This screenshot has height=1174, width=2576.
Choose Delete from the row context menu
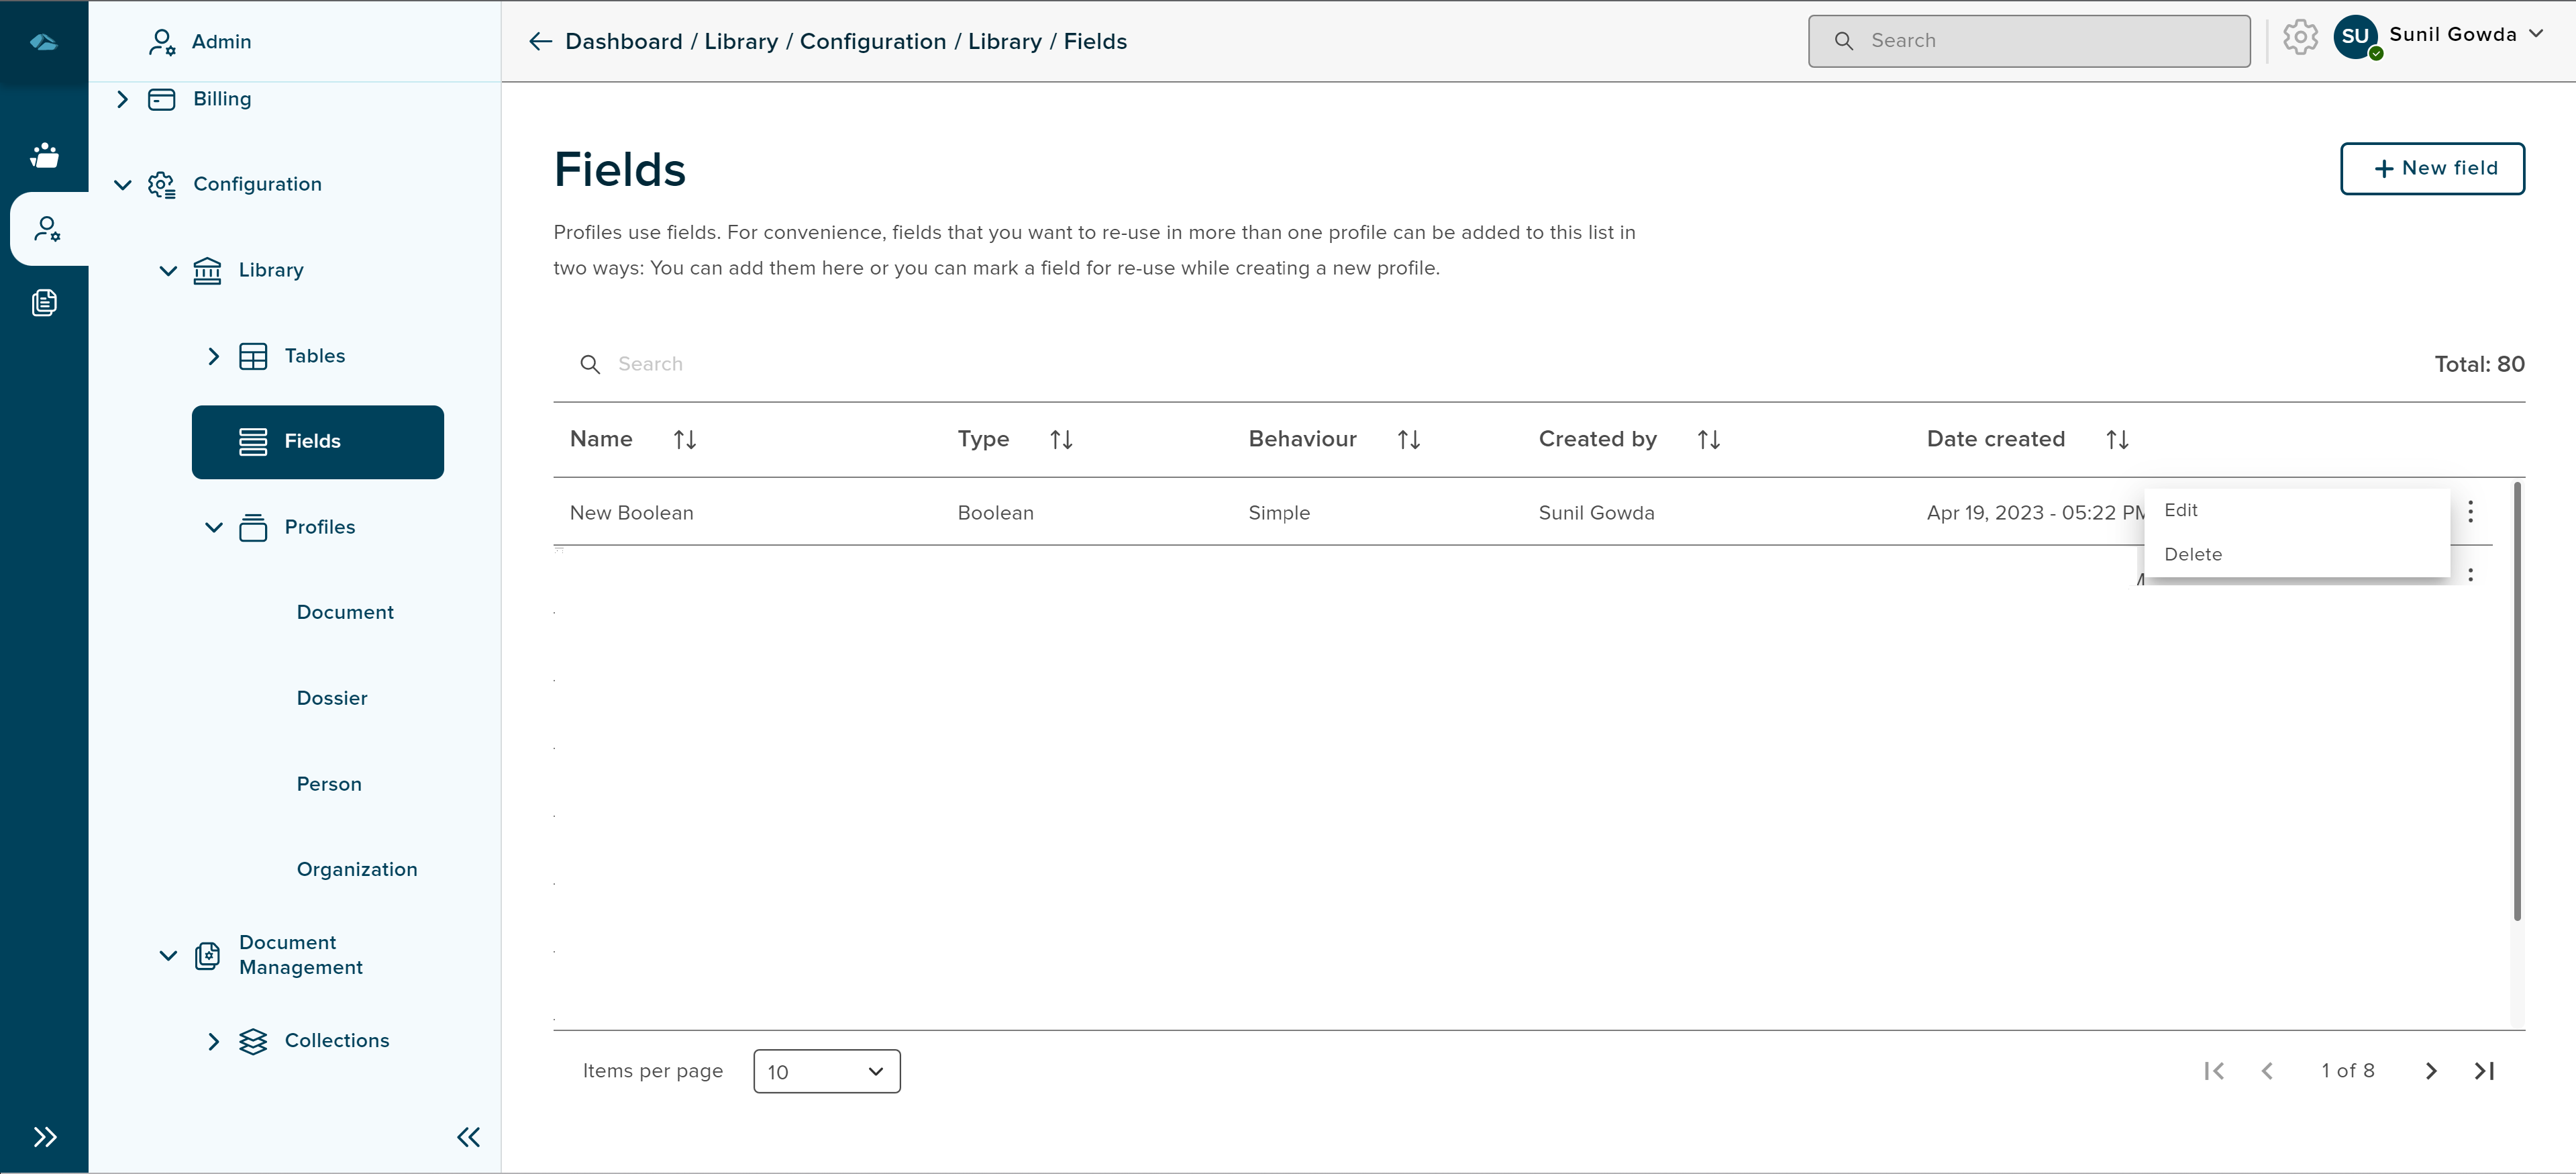(x=2193, y=554)
